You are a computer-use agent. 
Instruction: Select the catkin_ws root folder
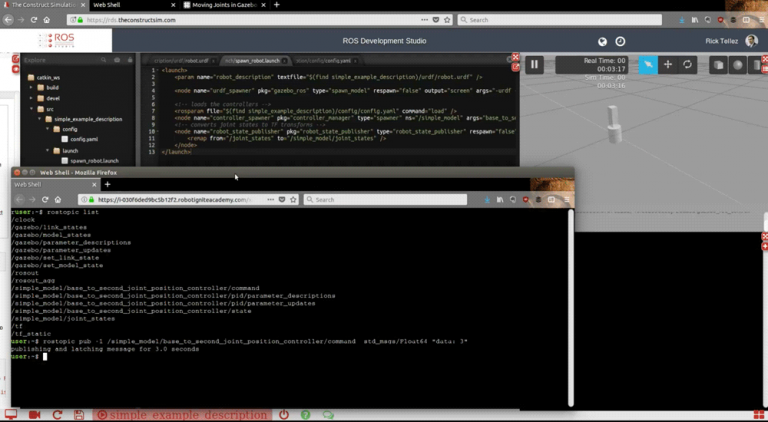pyautogui.click(x=48, y=77)
